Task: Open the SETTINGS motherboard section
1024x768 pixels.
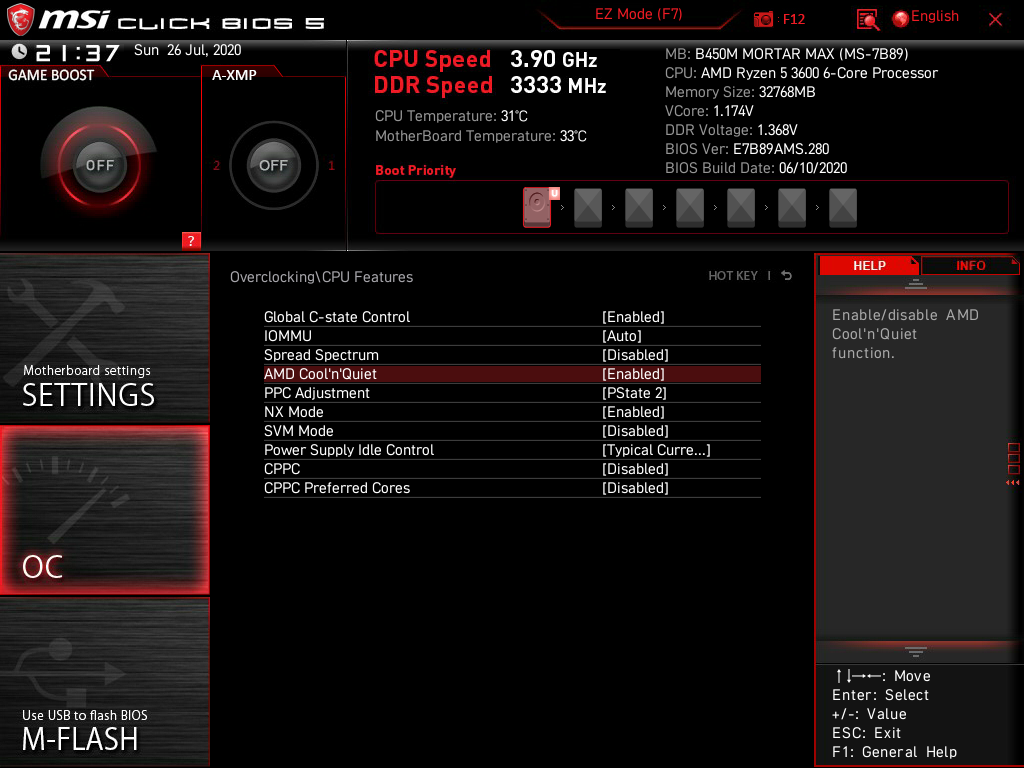Action: 104,338
